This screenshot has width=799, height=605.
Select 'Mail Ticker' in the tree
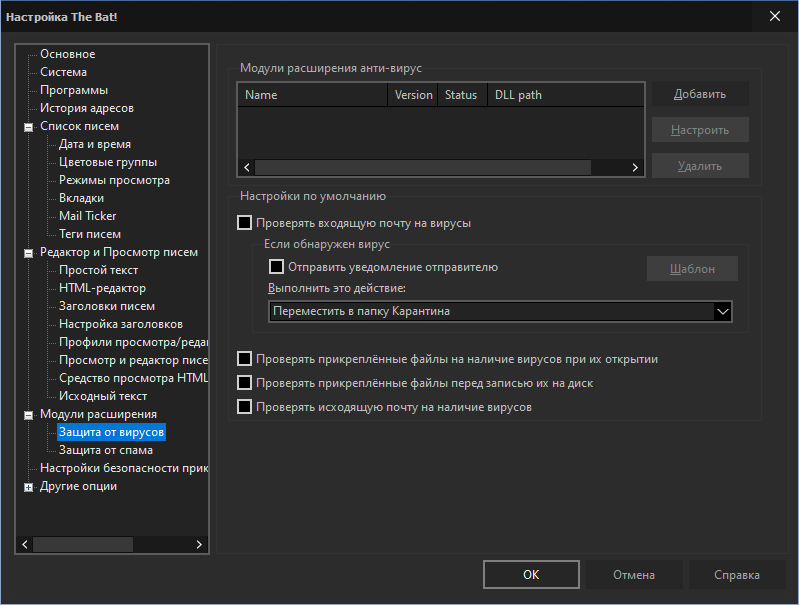(88, 216)
